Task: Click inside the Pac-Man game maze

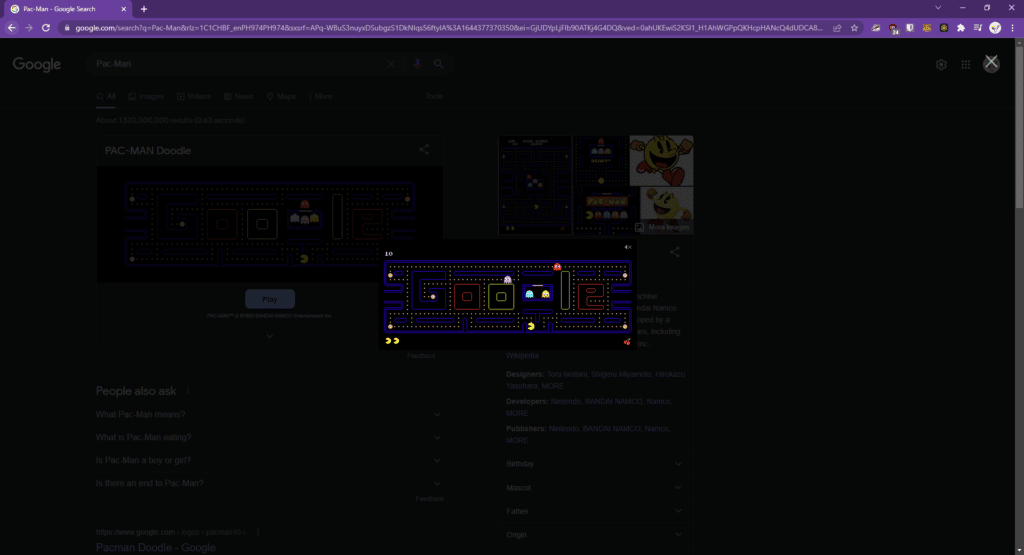Action: (507, 296)
